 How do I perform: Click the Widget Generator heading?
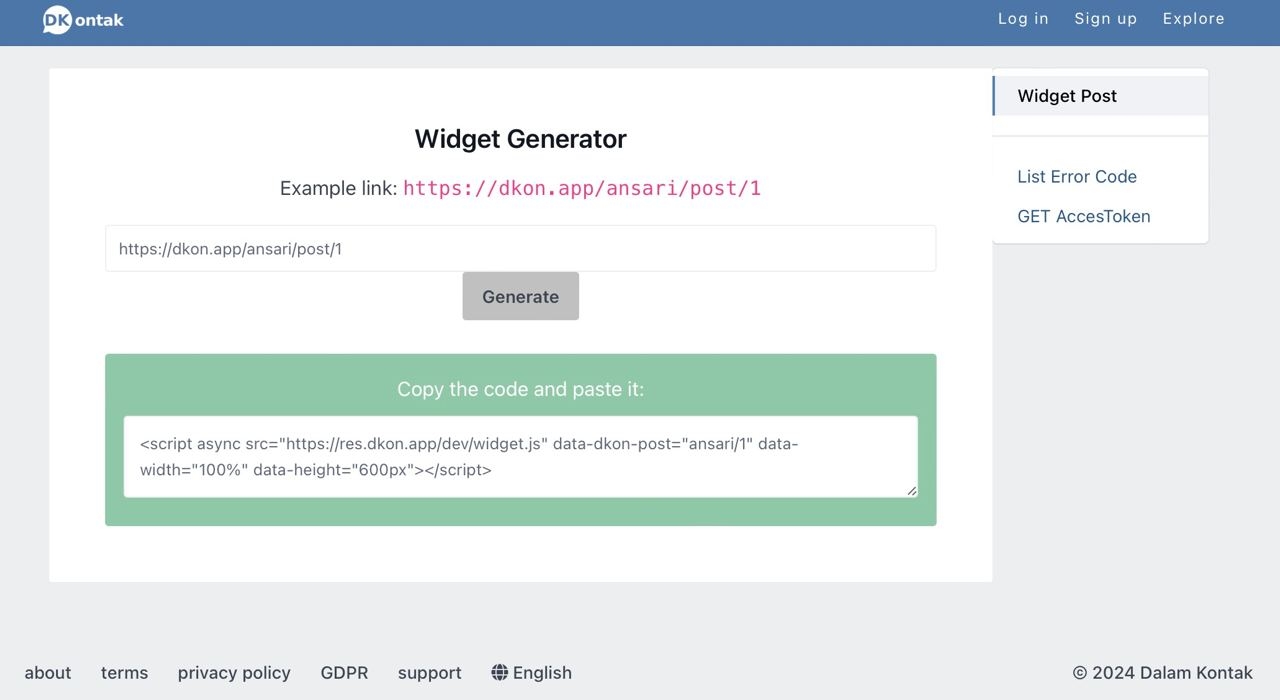coord(520,139)
